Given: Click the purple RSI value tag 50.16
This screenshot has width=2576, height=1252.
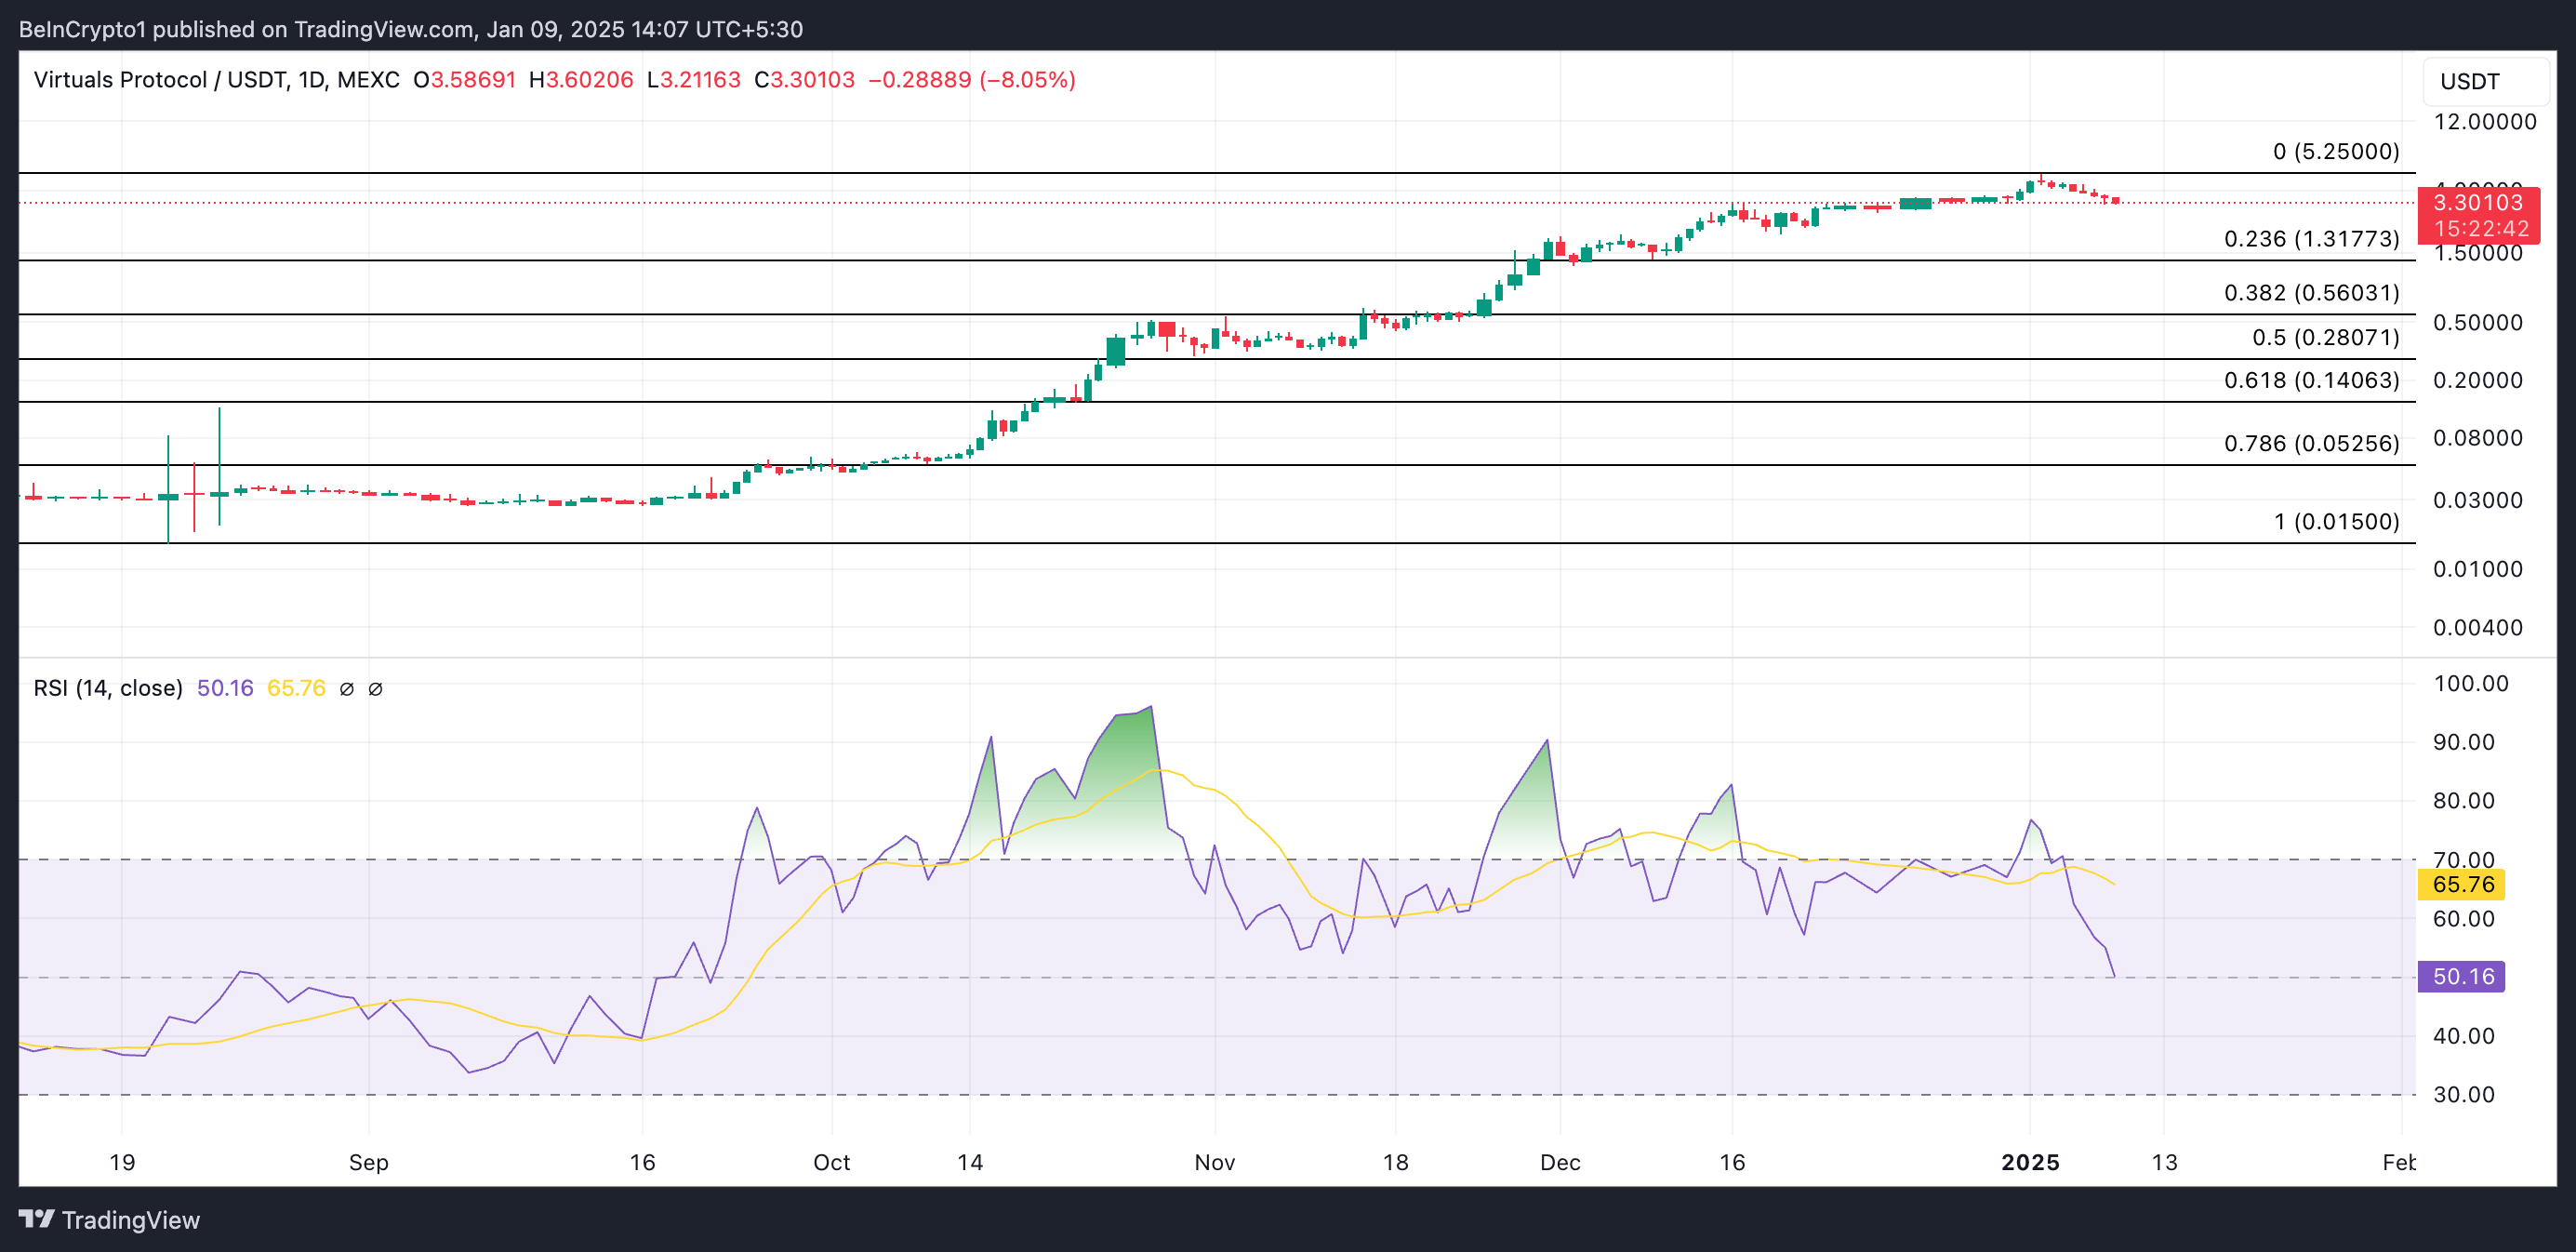Looking at the screenshot, I should [x=2462, y=976].
